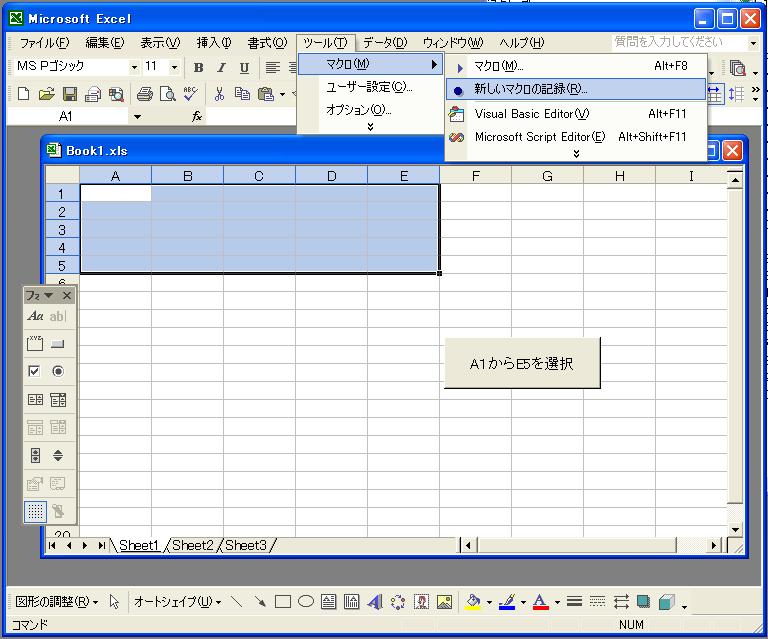Image resolution: width=768 pixels, height=639 pixels.
Task: Open the Forms toolbar options arrow
Action: coord(48,295)
